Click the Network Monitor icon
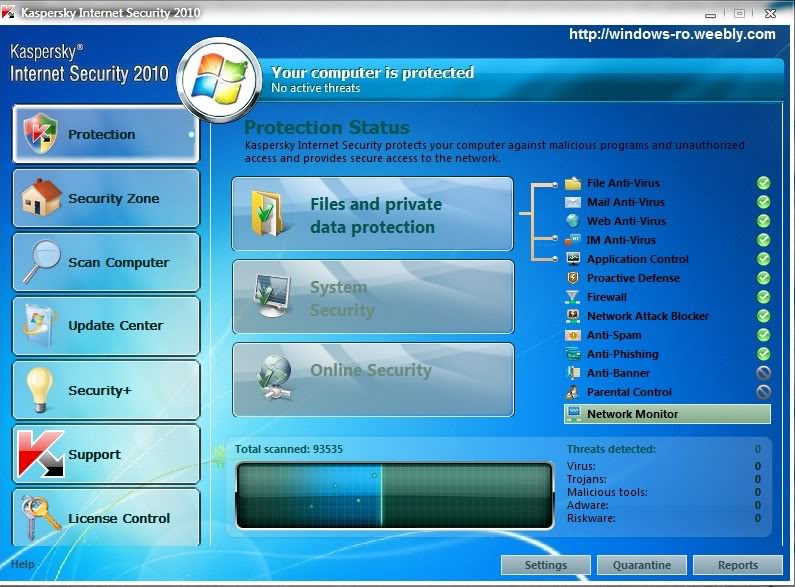This screenshot has width=795, height=587. click(x=574, y=413)
